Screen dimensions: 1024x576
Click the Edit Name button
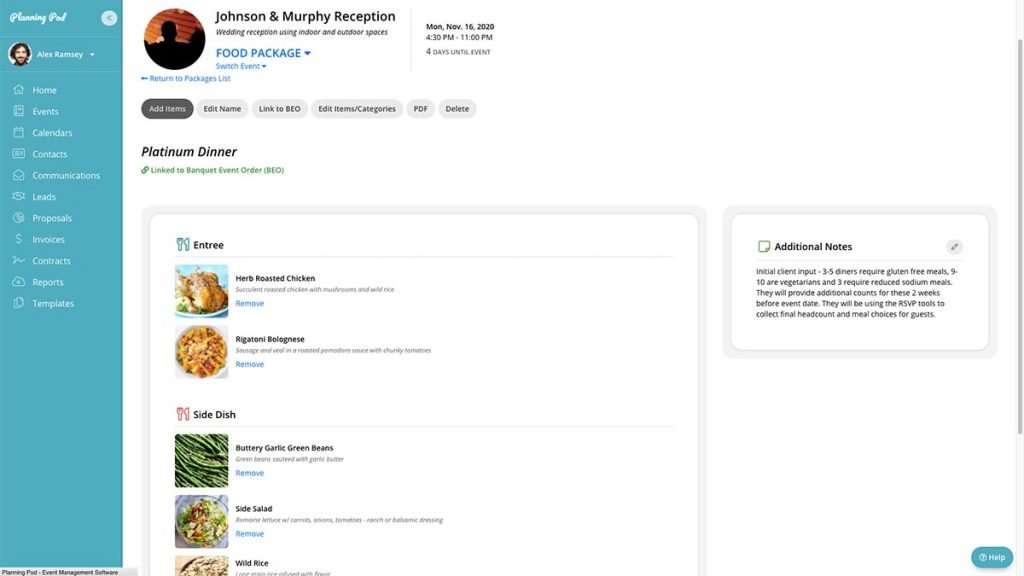pos(222,108)
